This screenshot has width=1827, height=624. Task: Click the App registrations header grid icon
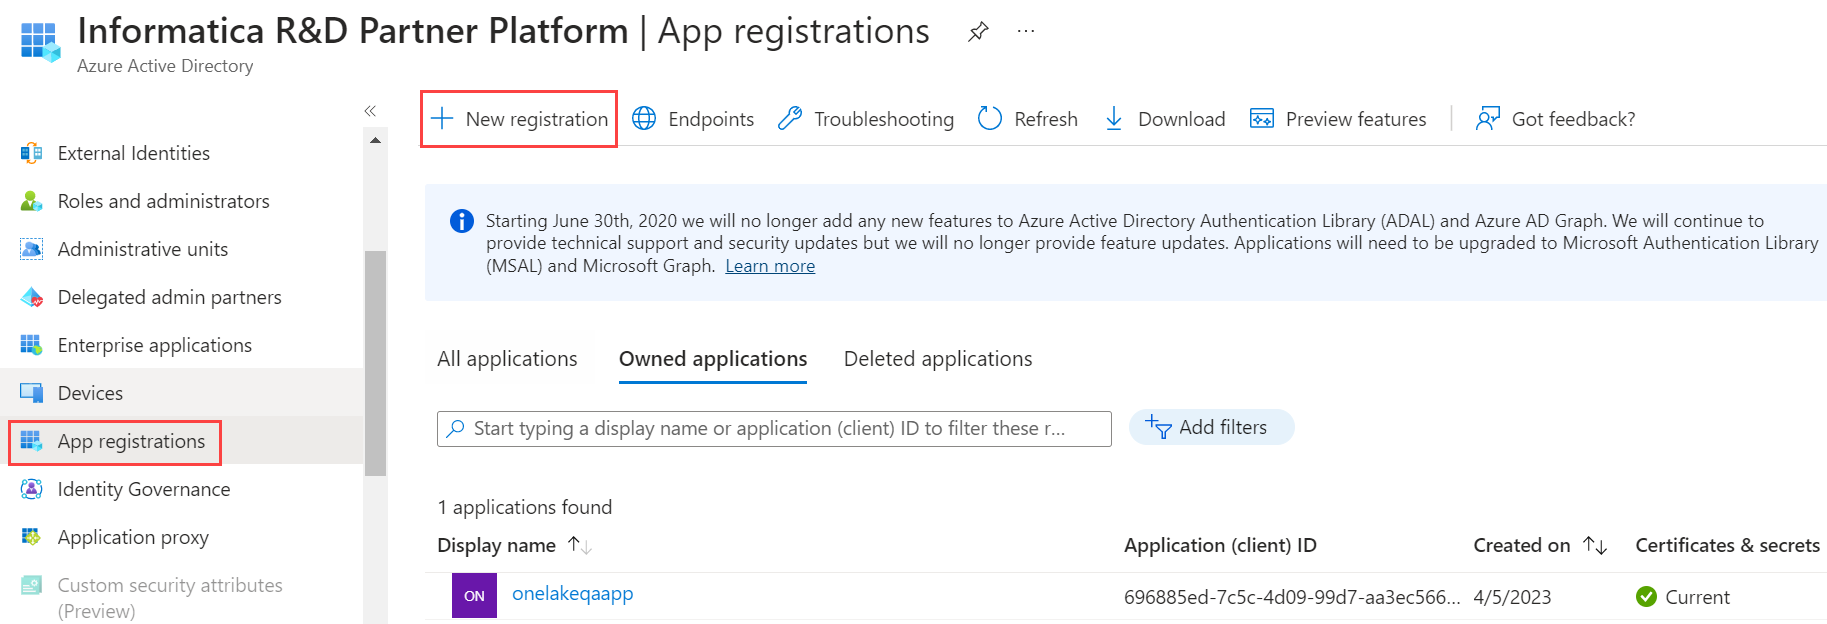point(40,43)
